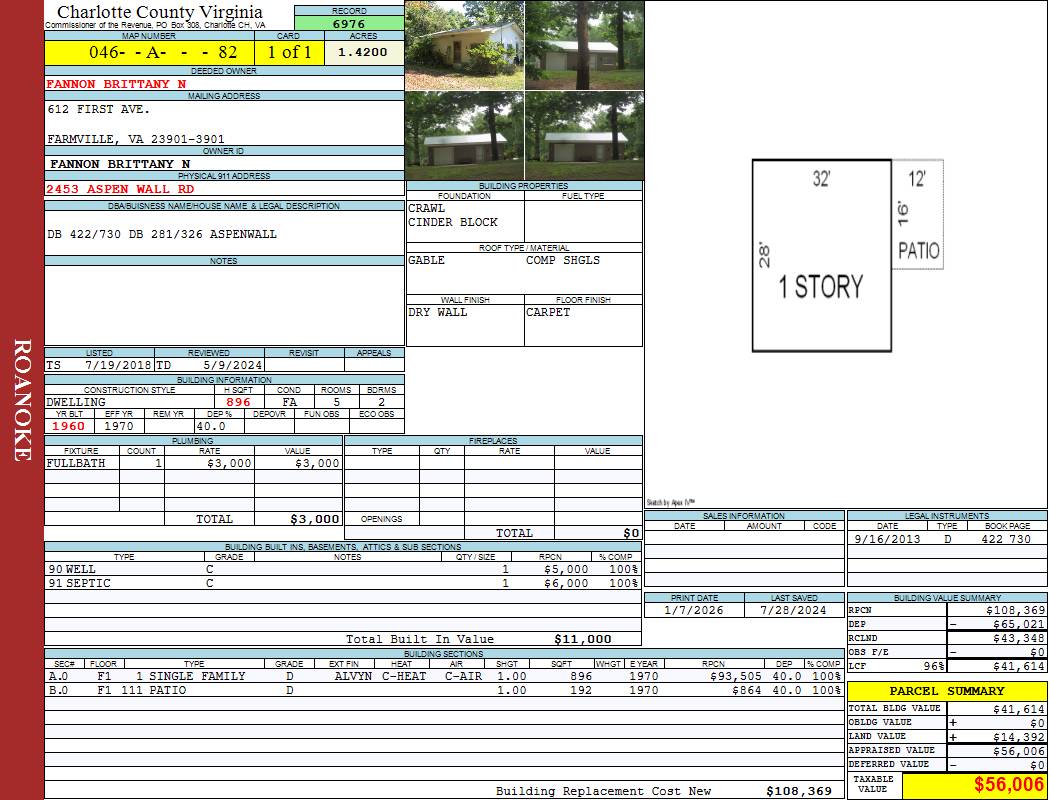Select legal instrument book page 422 730

(x=1005, y=539)
